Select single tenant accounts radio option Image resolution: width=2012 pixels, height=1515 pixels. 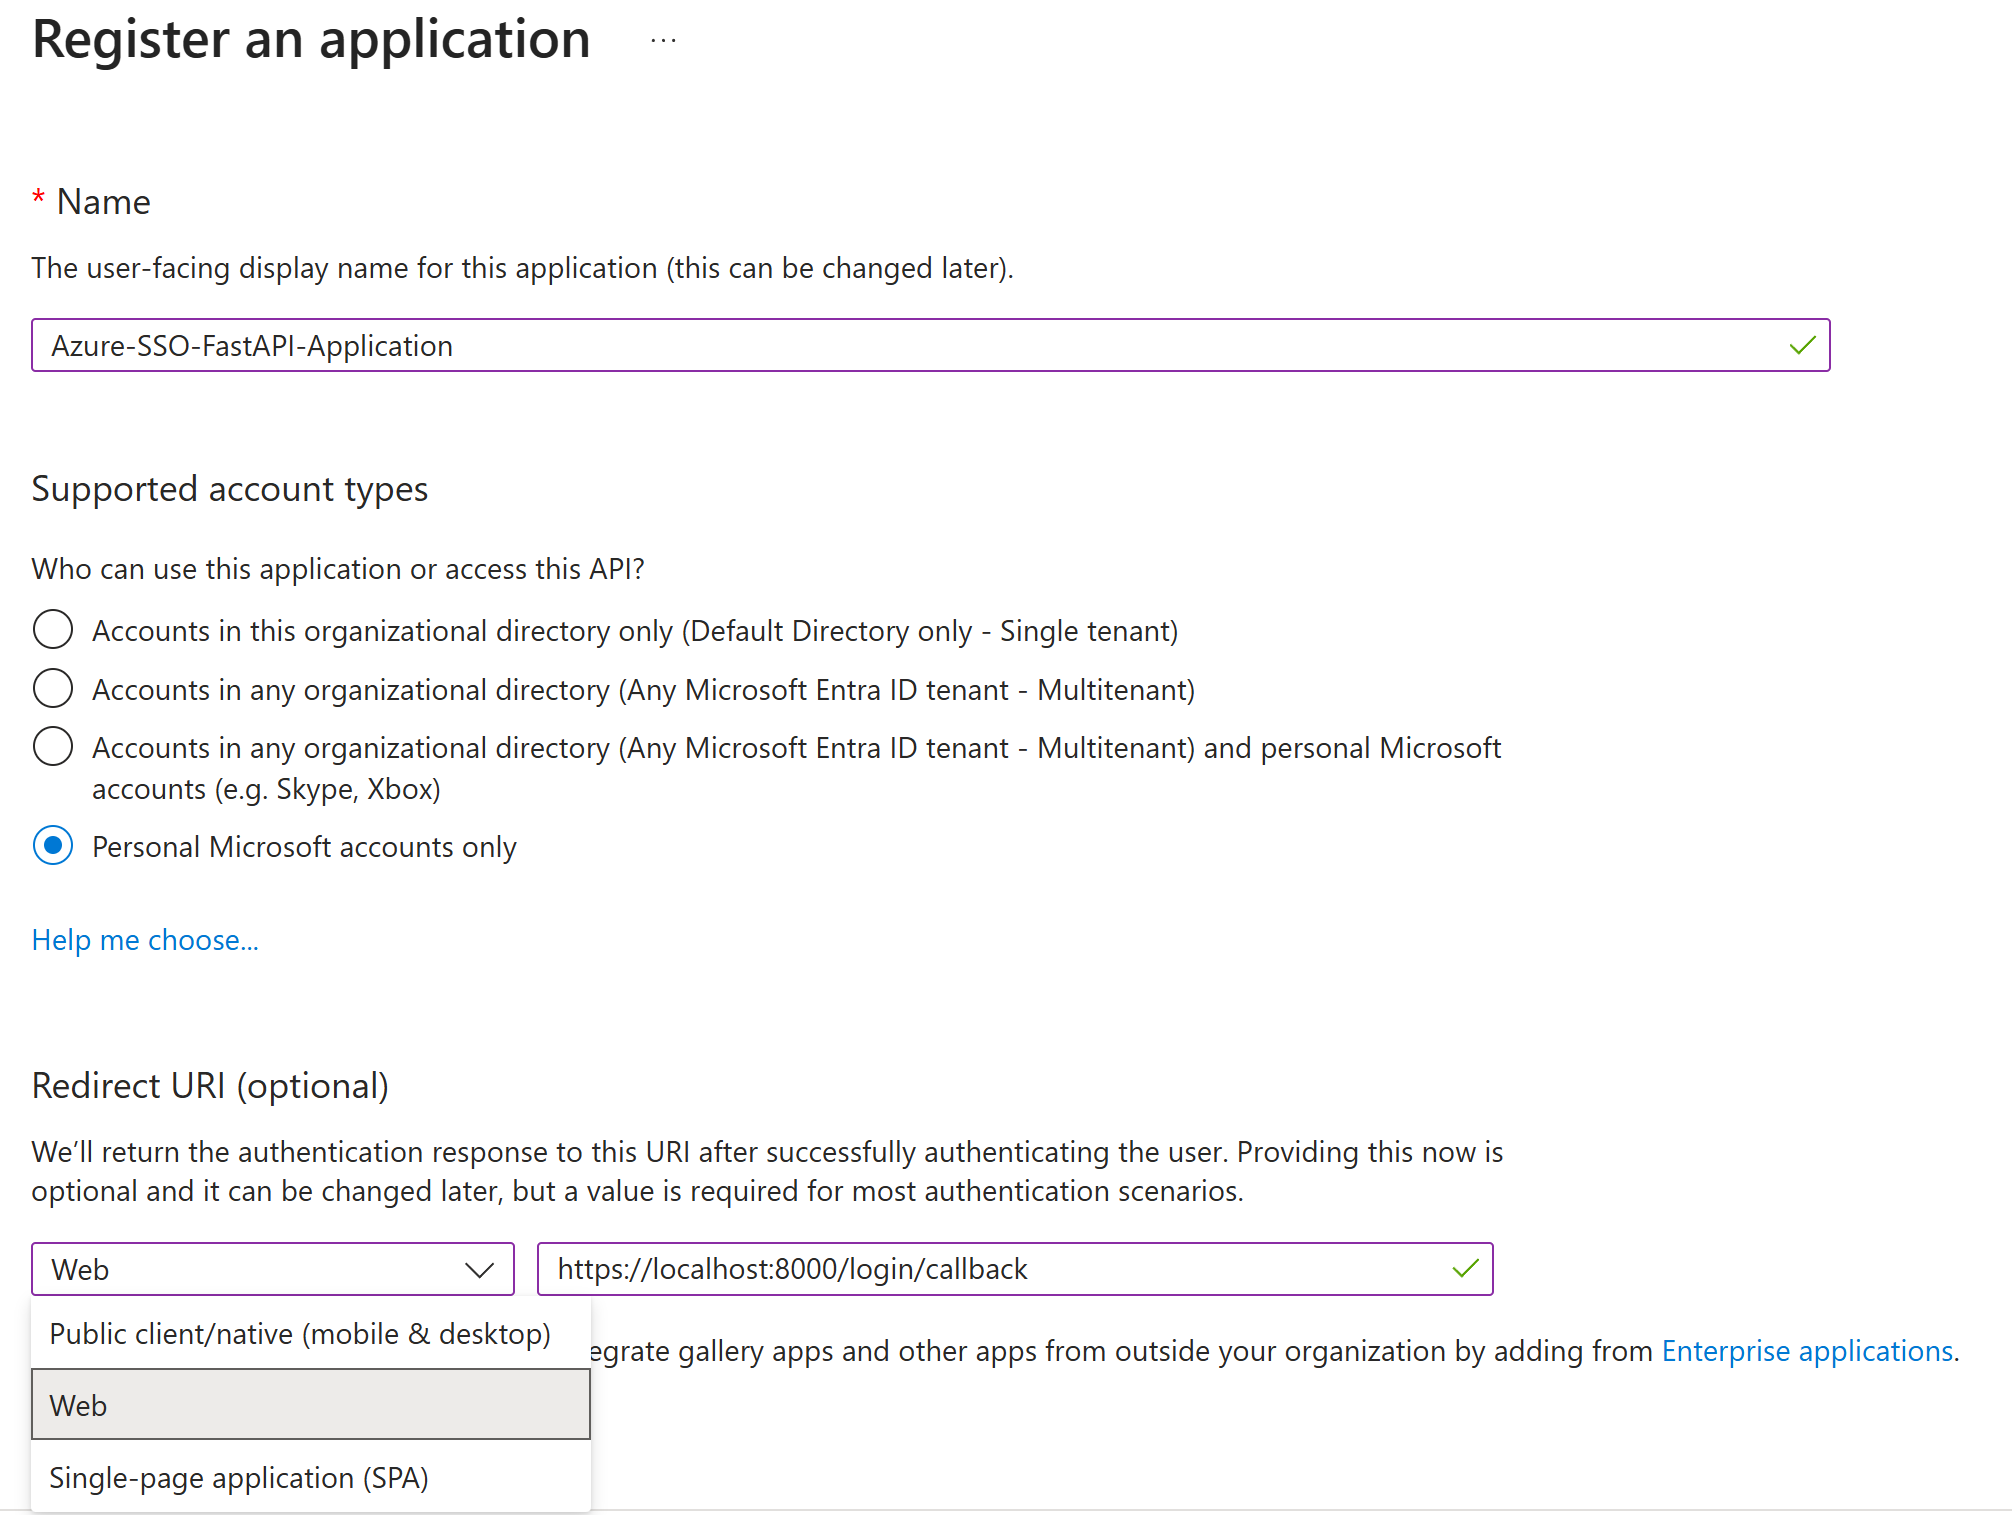53,630
